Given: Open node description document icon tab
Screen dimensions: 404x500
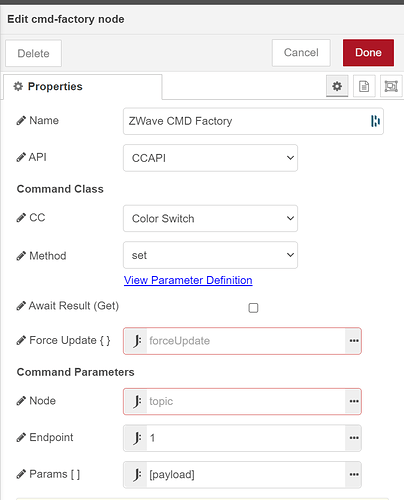Looking at the screenshot, I should coord(364,86).
